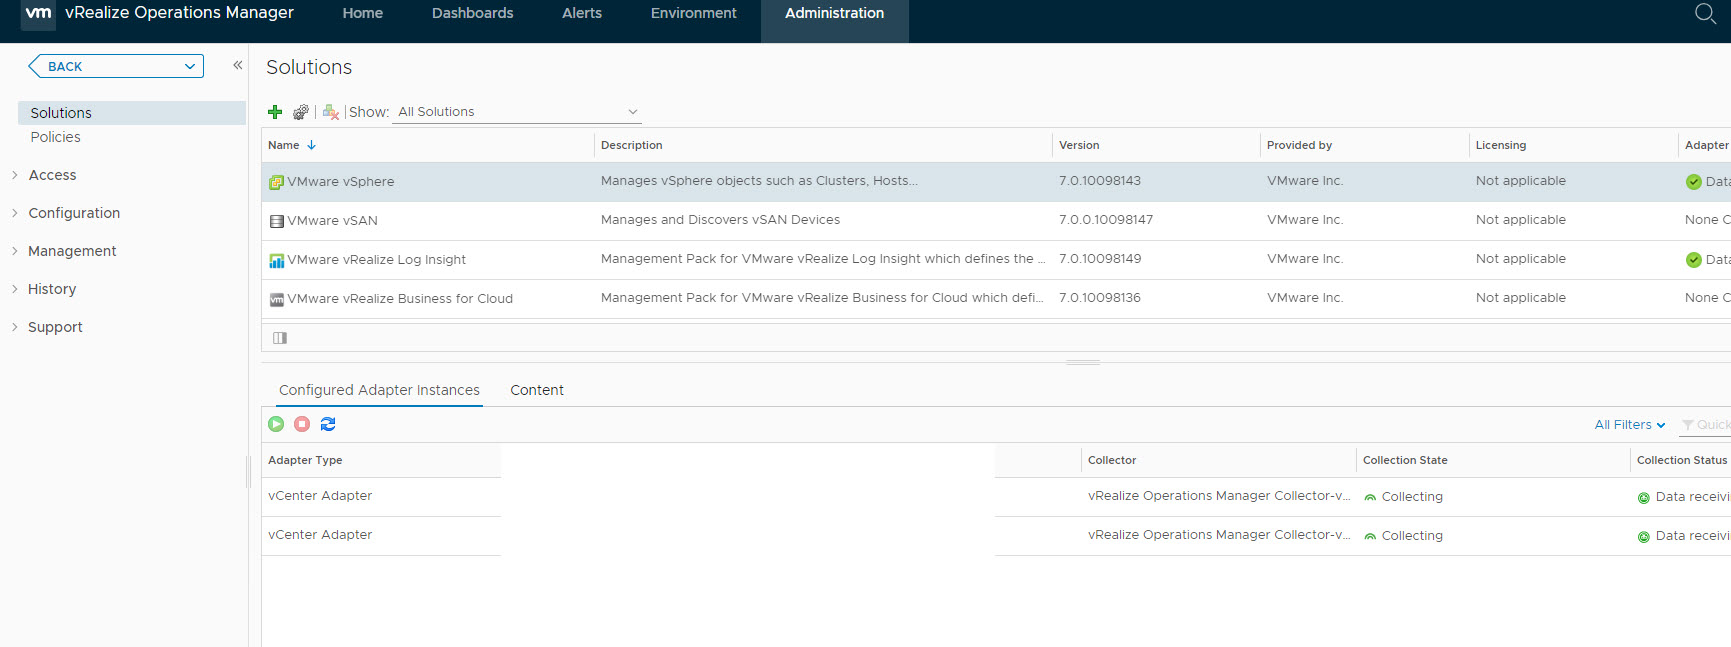This screenshot has width=1731, height=647.
Task: Open the Dashboards menu
Action: click(472, 13)
